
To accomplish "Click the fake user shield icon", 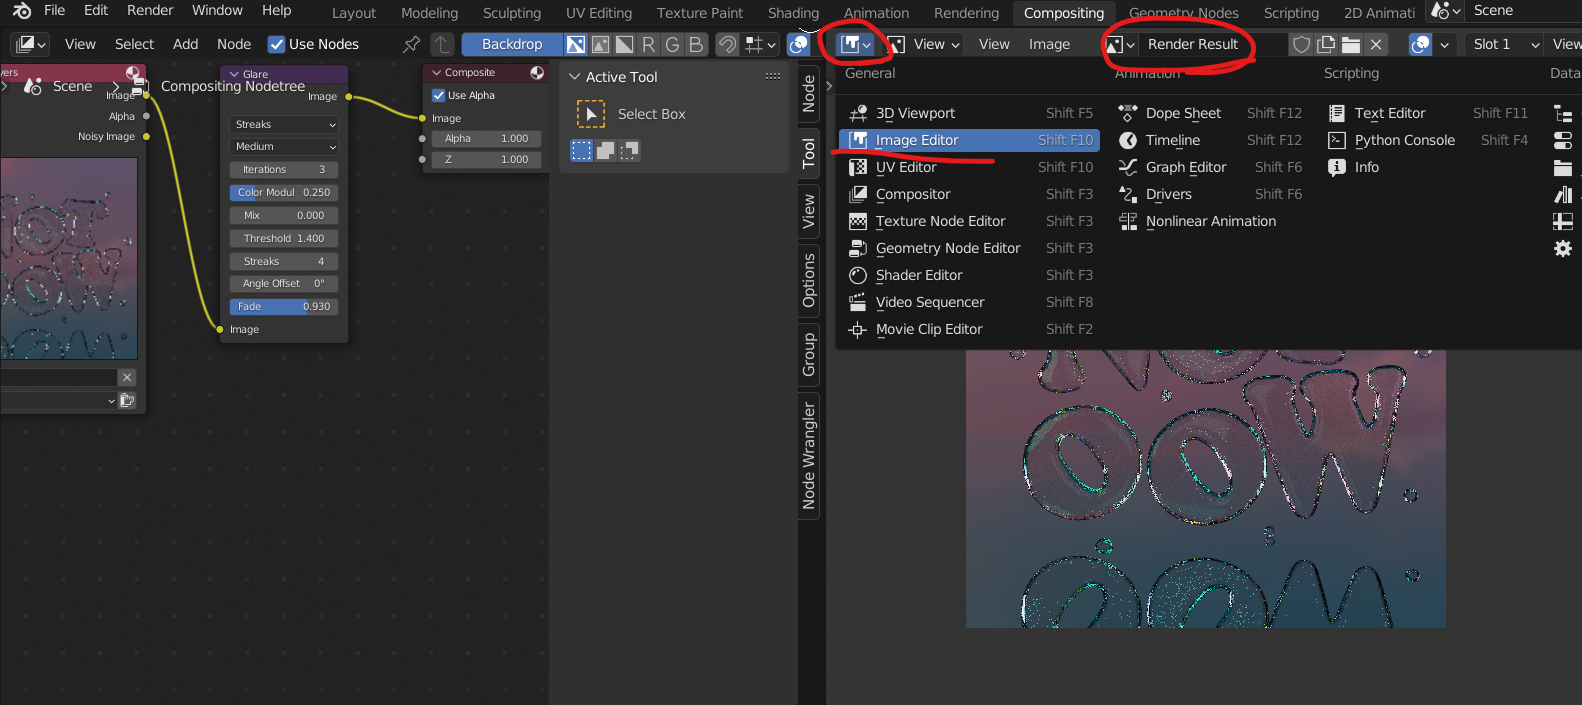I will (x=1301, y=44).
